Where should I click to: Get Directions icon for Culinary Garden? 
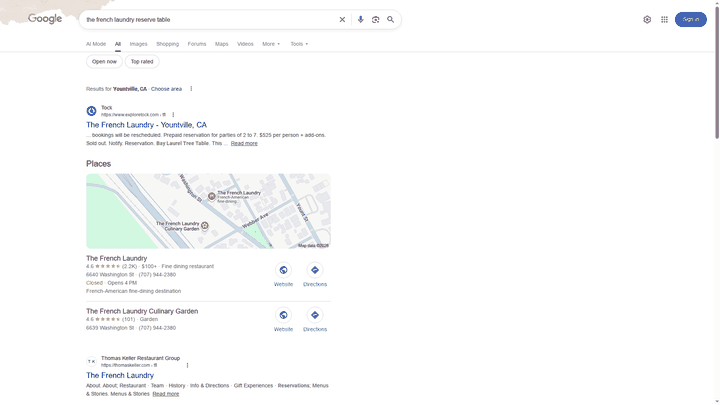[315, 315]
